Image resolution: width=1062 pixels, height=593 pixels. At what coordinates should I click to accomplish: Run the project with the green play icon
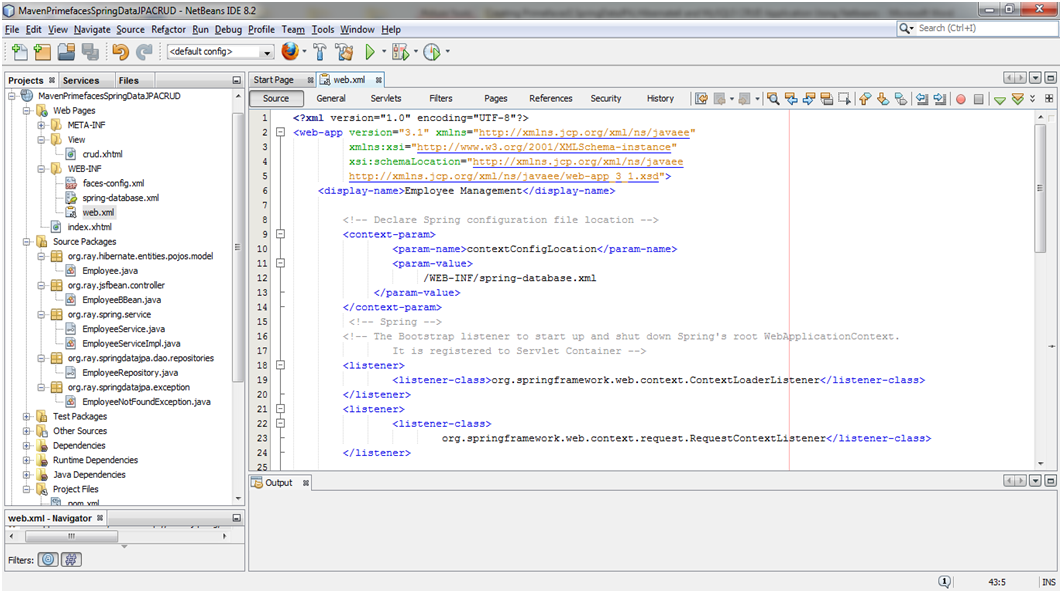[x=370, y=52]
